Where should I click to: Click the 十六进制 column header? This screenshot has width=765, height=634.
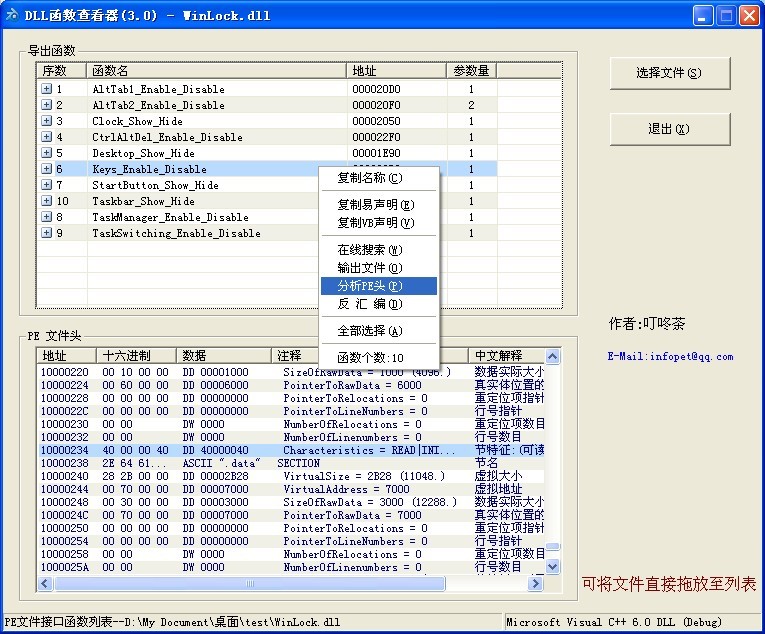(x=136, y=355)
